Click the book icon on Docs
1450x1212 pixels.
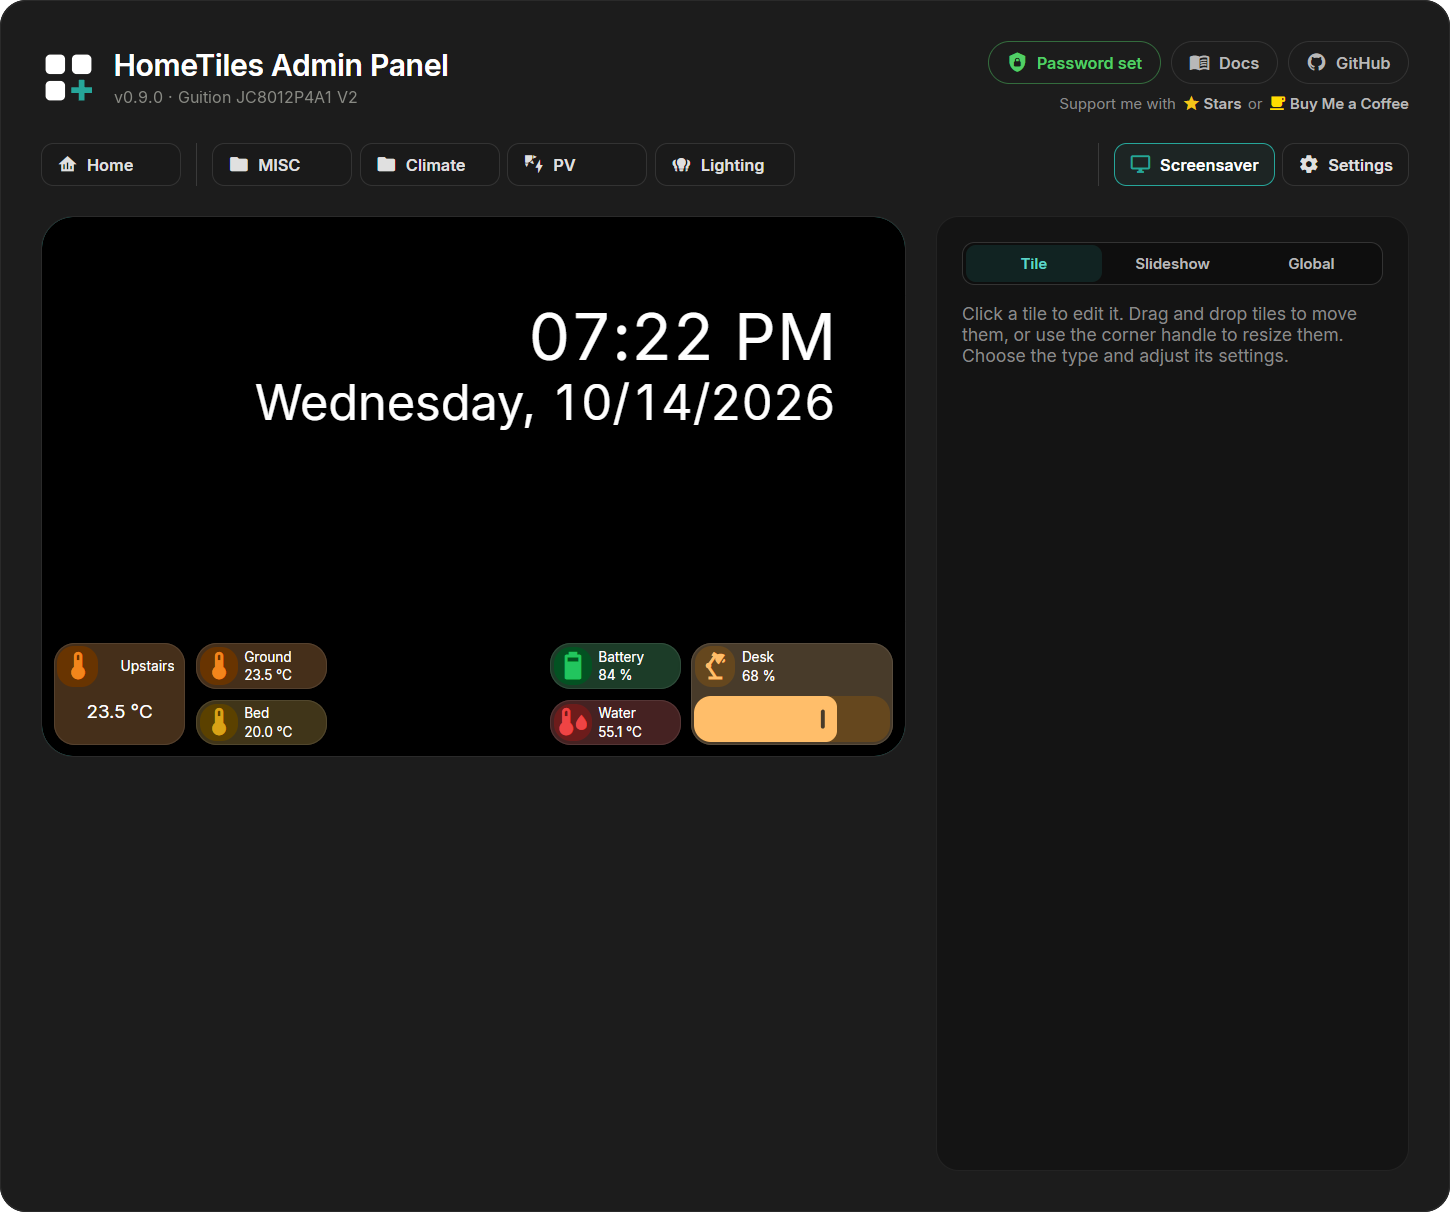point(1199,63)
